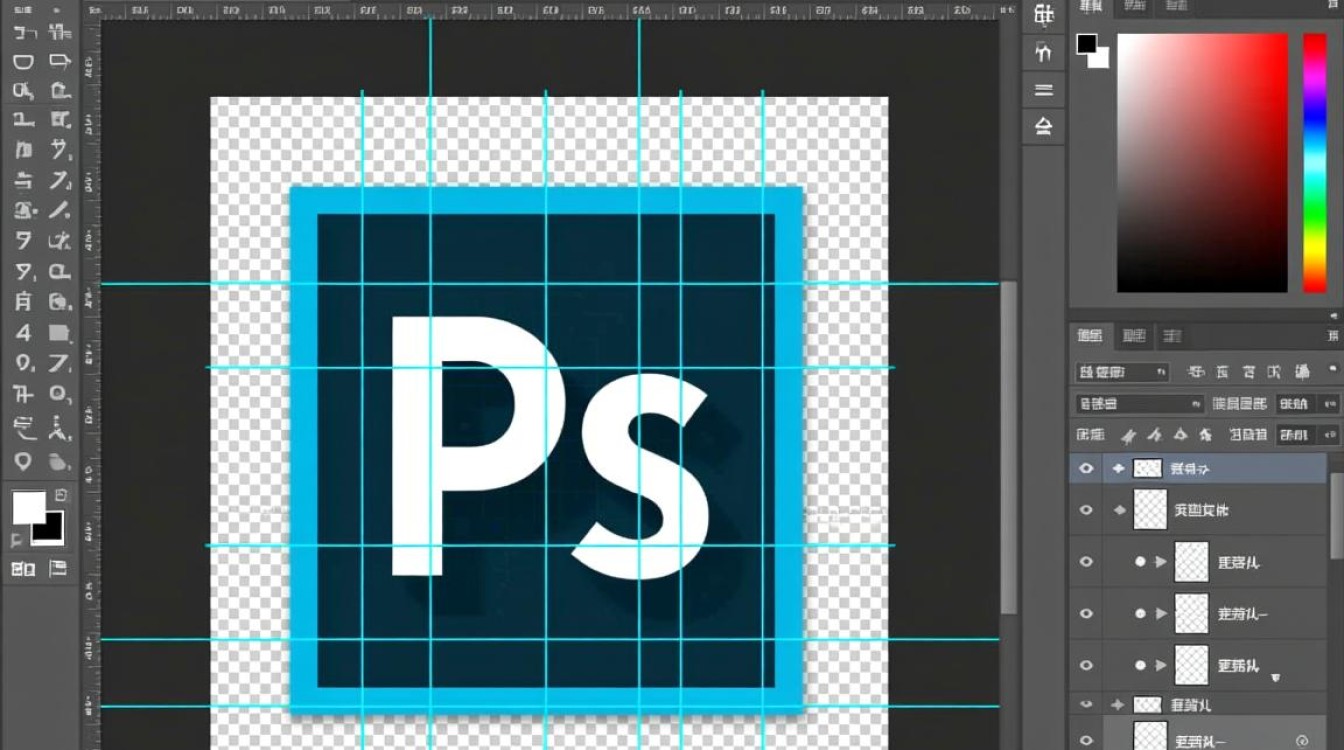The image size is (1344, 750).
Task: Switch to the third tab of the Layers panel
Action: tap(1171, 336)
